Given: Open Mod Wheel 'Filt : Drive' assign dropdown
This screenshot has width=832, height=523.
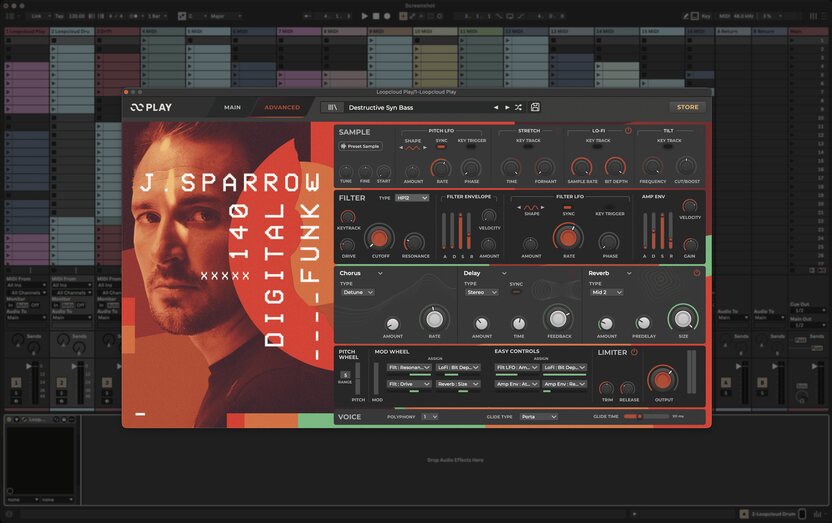Looking at the screenshot, I should [x=409, y=384].
